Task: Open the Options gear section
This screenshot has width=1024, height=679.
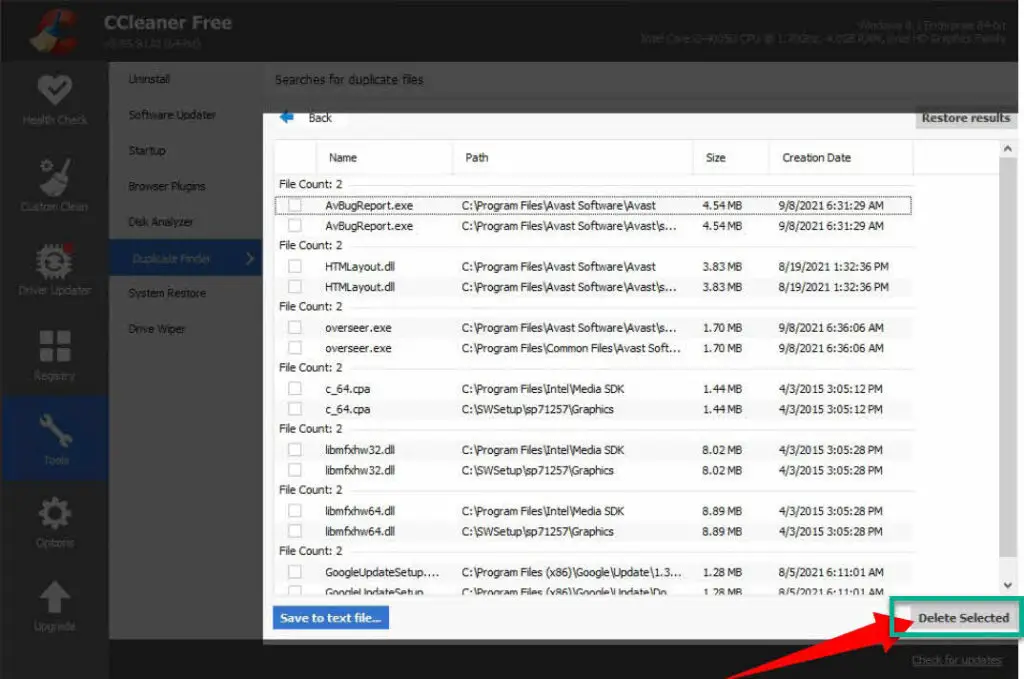Action: click(x=55, y=522)
